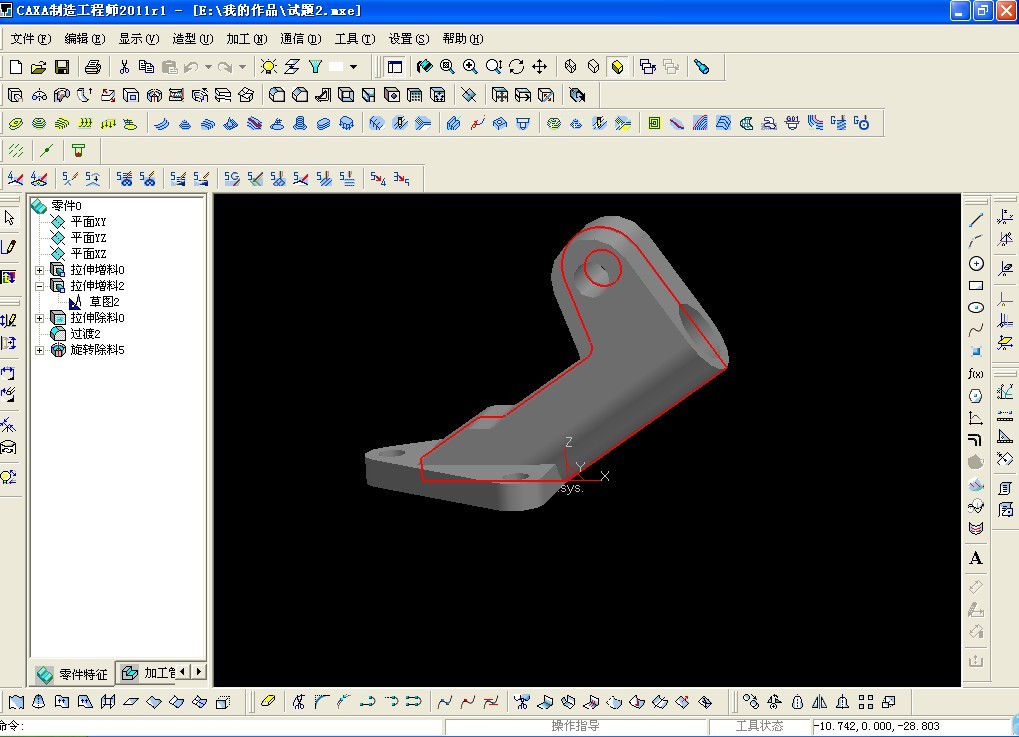Image resolution: width=1019 pixels, height=737 pixels.
Task: Click the funnel filter icon
Action: (x=316, y=67)
